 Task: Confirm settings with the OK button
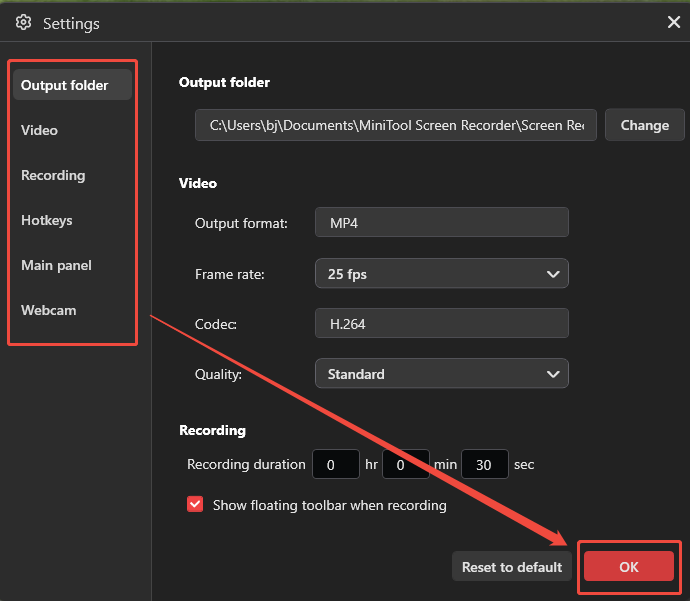point(628,567)
